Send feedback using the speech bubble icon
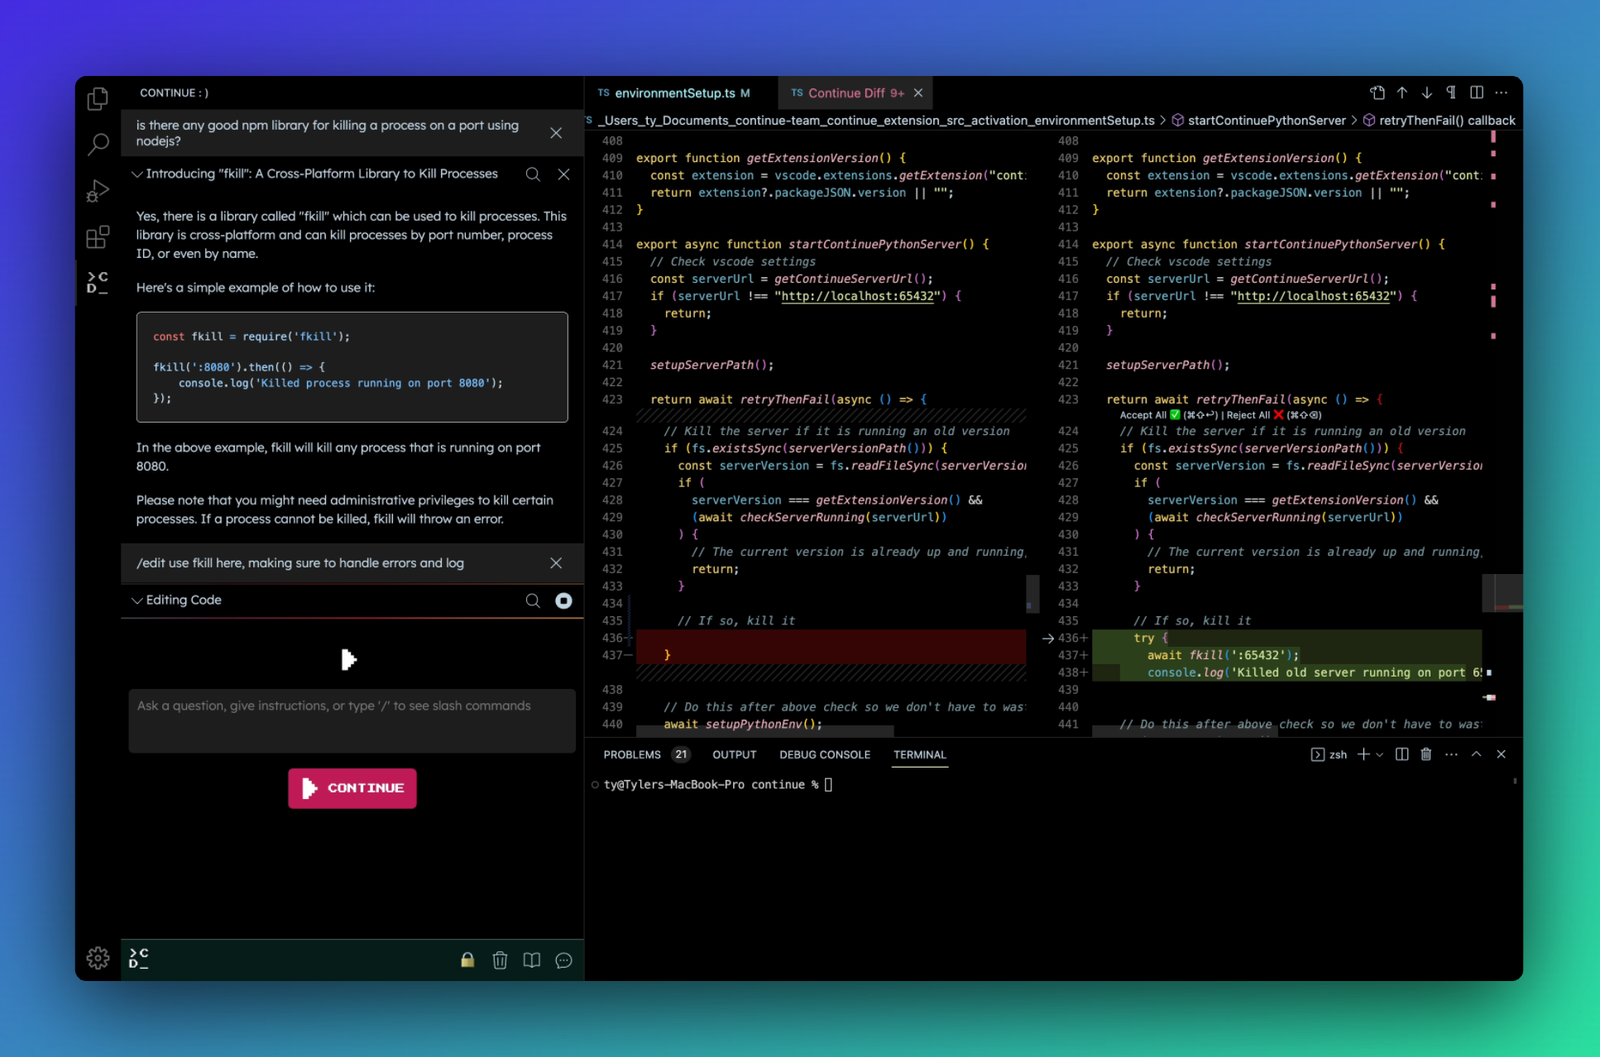 click(x=563, y=960)
